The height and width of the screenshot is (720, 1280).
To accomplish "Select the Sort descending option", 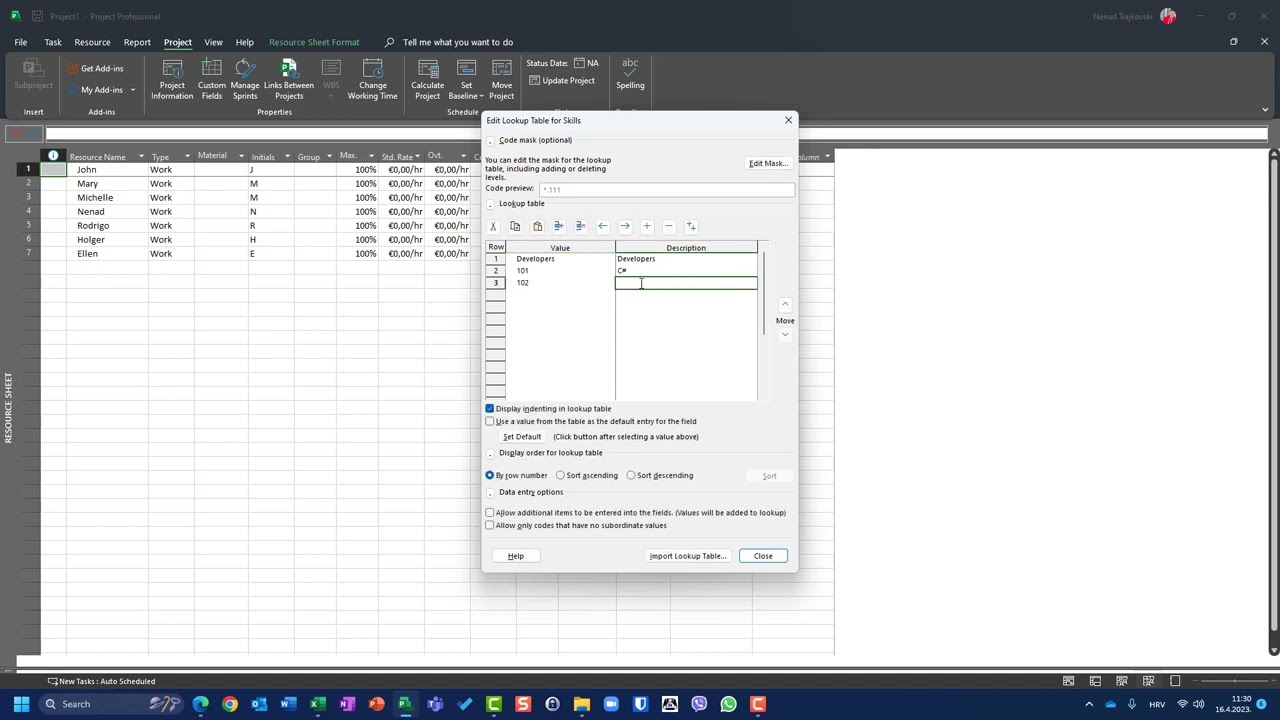I will coord(631,476).
